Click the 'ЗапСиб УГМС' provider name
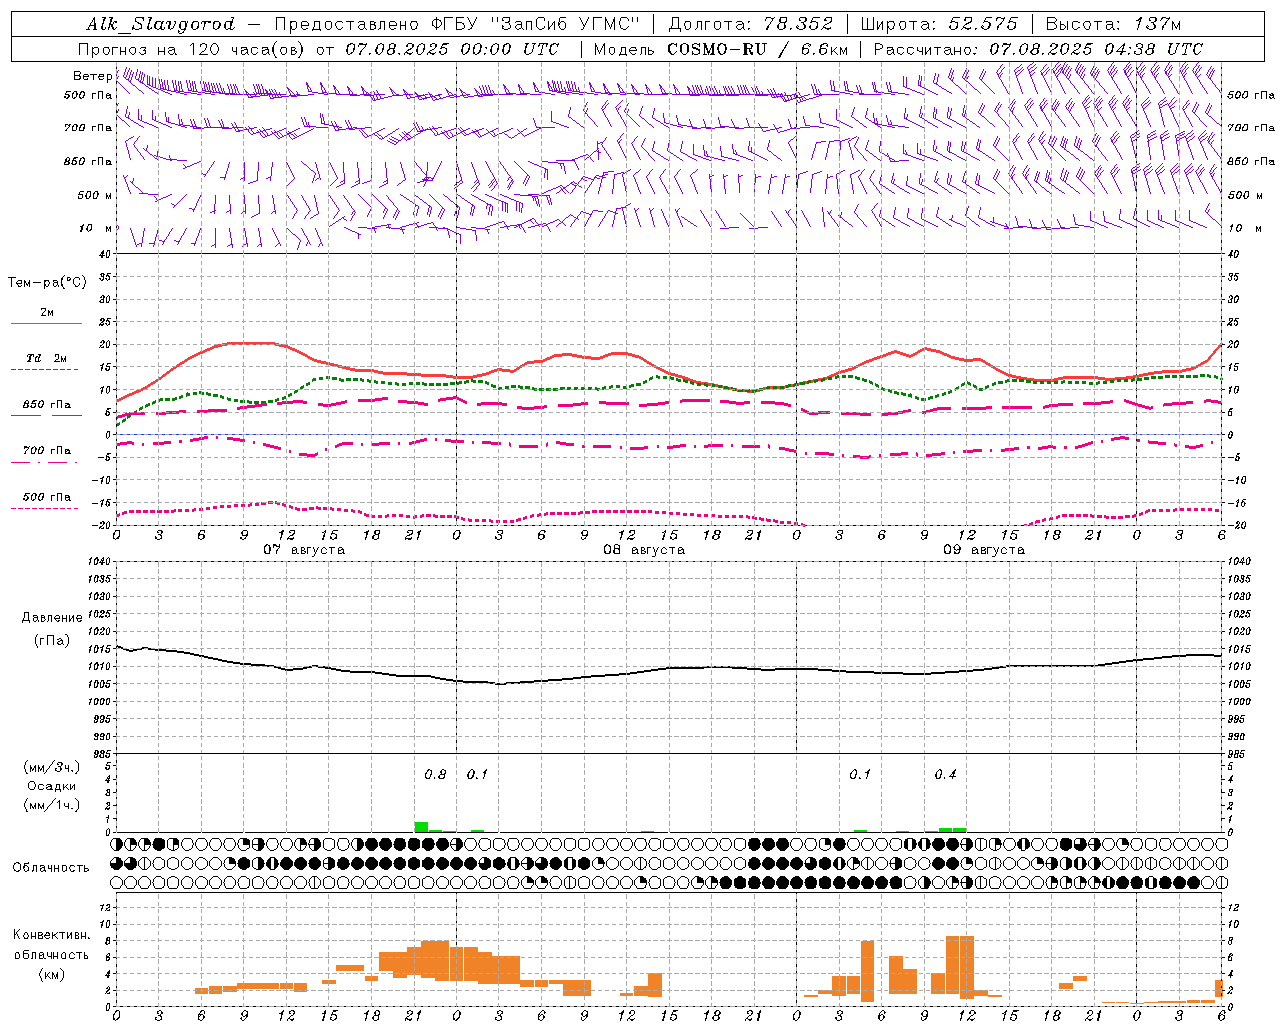This screenshot has height=1024, width=1280. [566, 24]
